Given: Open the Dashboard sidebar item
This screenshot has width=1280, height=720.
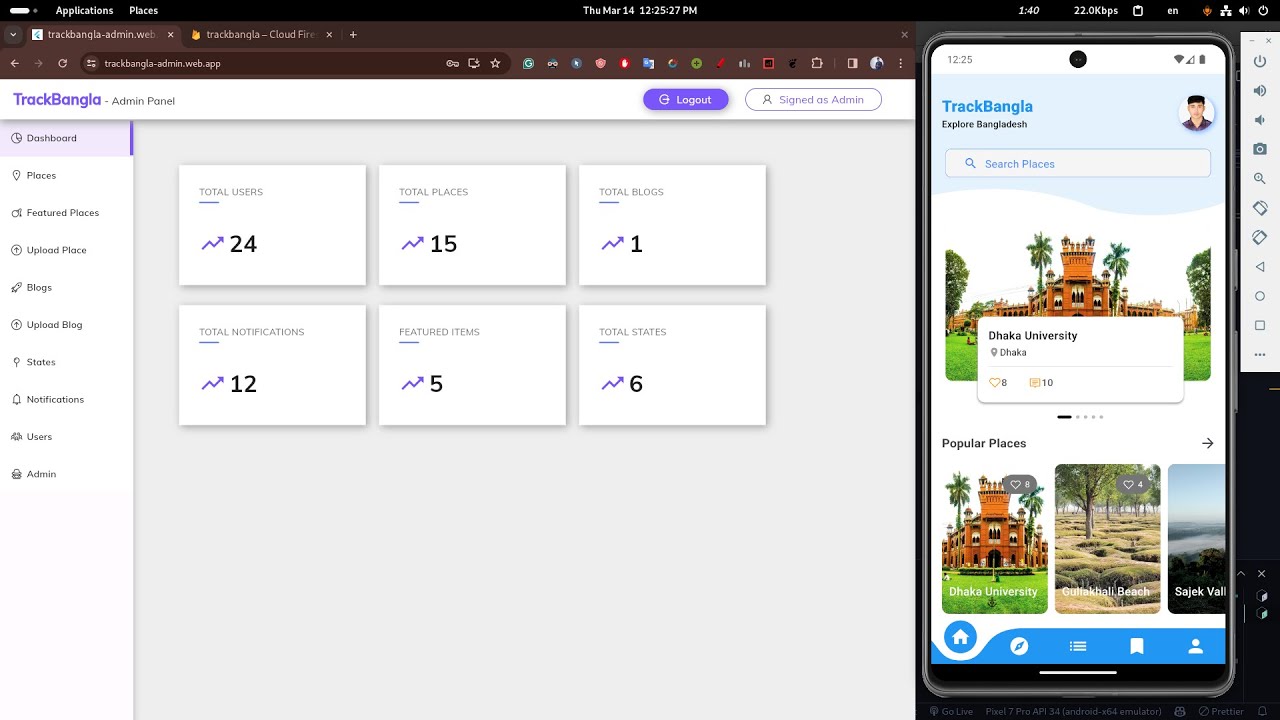Looking at the screenshot, I should click(x=66, y=138).
